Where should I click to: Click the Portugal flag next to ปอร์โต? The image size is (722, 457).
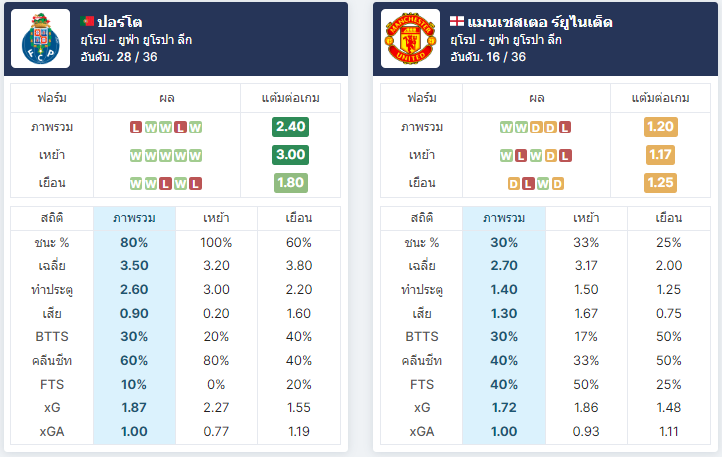click(x=87, y=21)
